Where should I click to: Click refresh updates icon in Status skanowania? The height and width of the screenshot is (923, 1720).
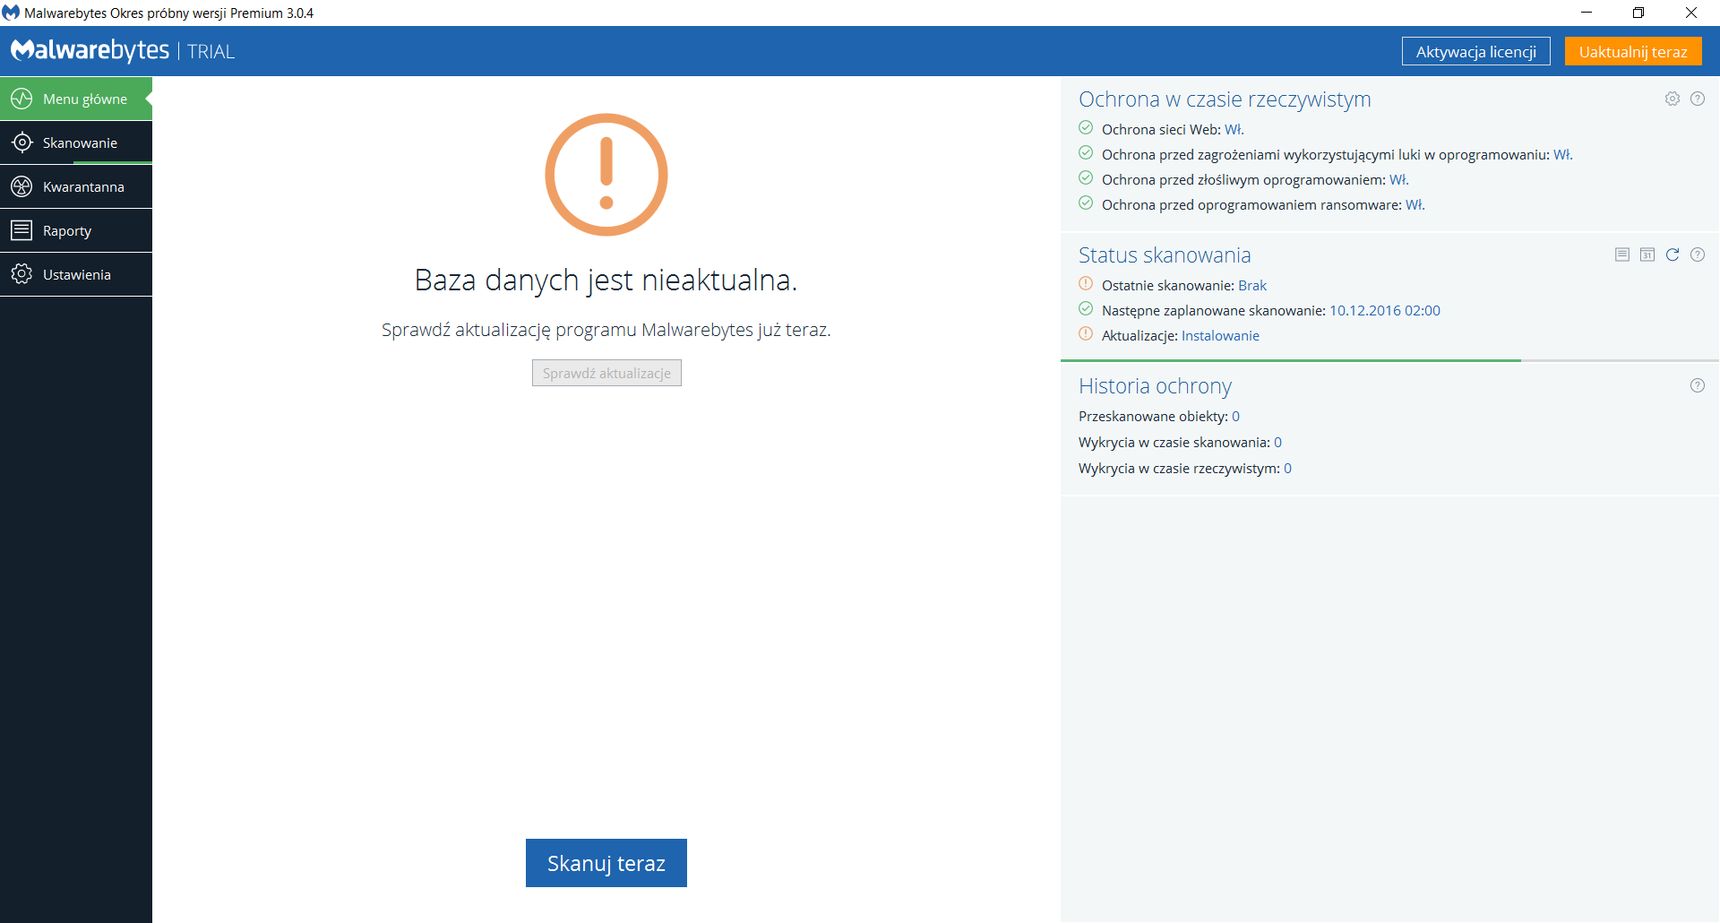pyautogui.click(x=1672, y=255)
